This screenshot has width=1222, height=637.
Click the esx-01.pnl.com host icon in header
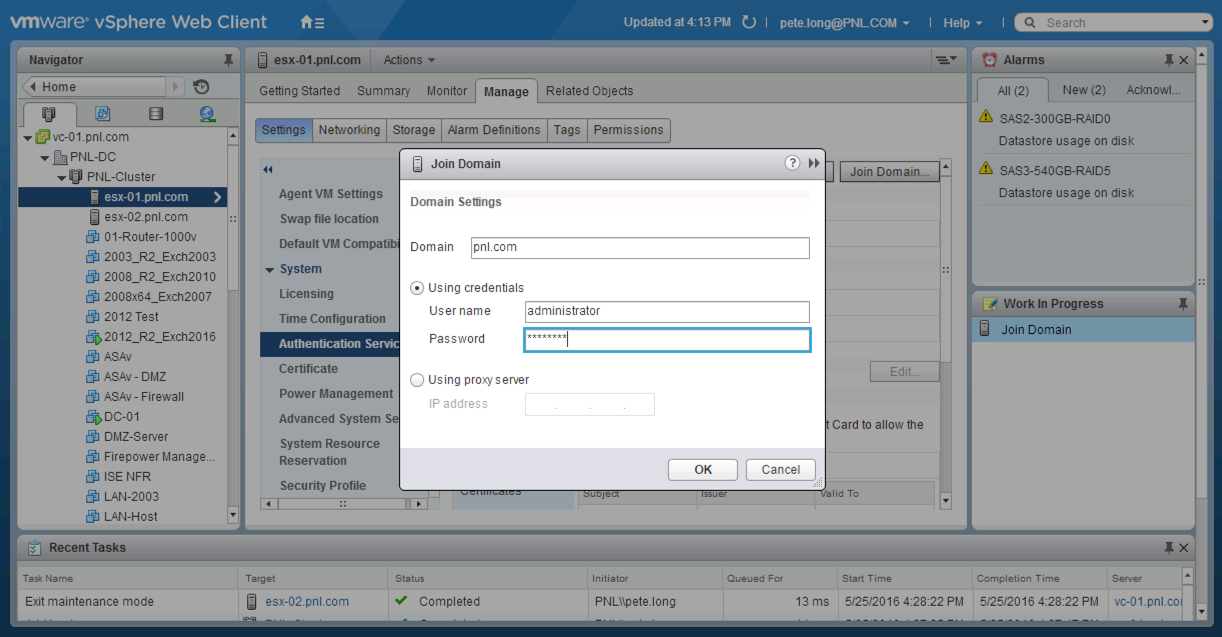coord(263,60)
